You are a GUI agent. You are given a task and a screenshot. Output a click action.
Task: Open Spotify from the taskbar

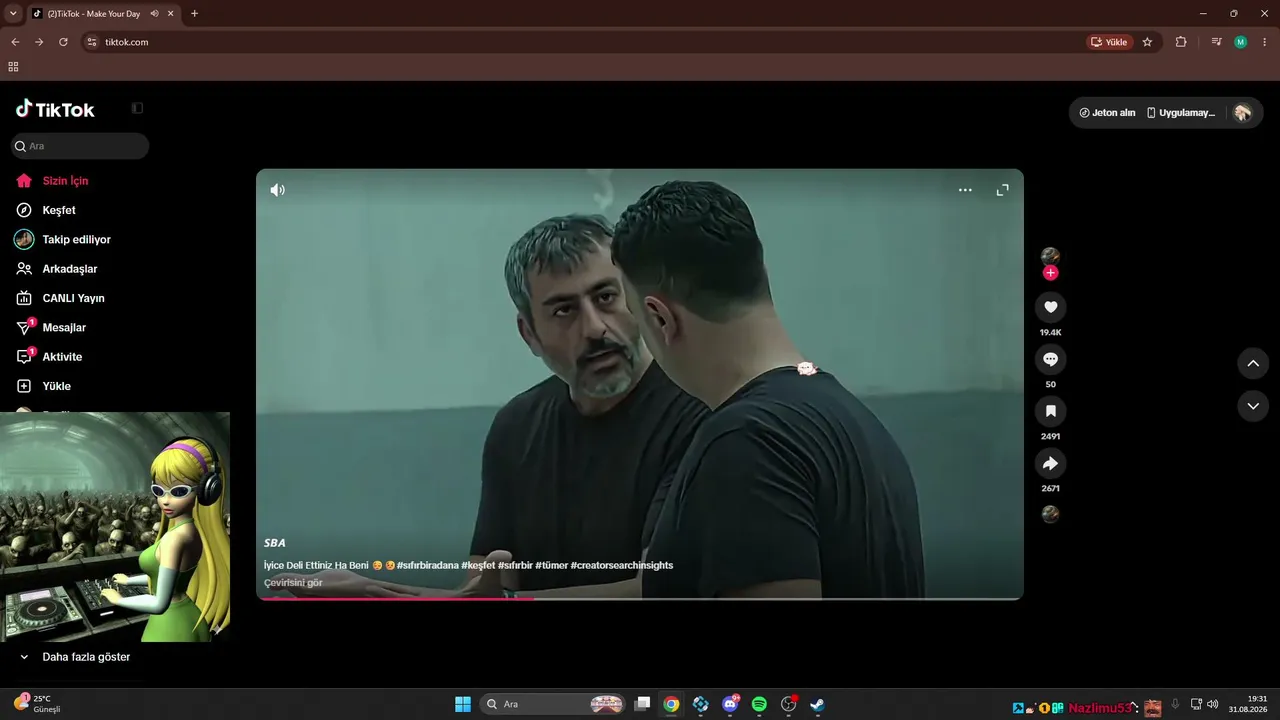tap(759, 704)
